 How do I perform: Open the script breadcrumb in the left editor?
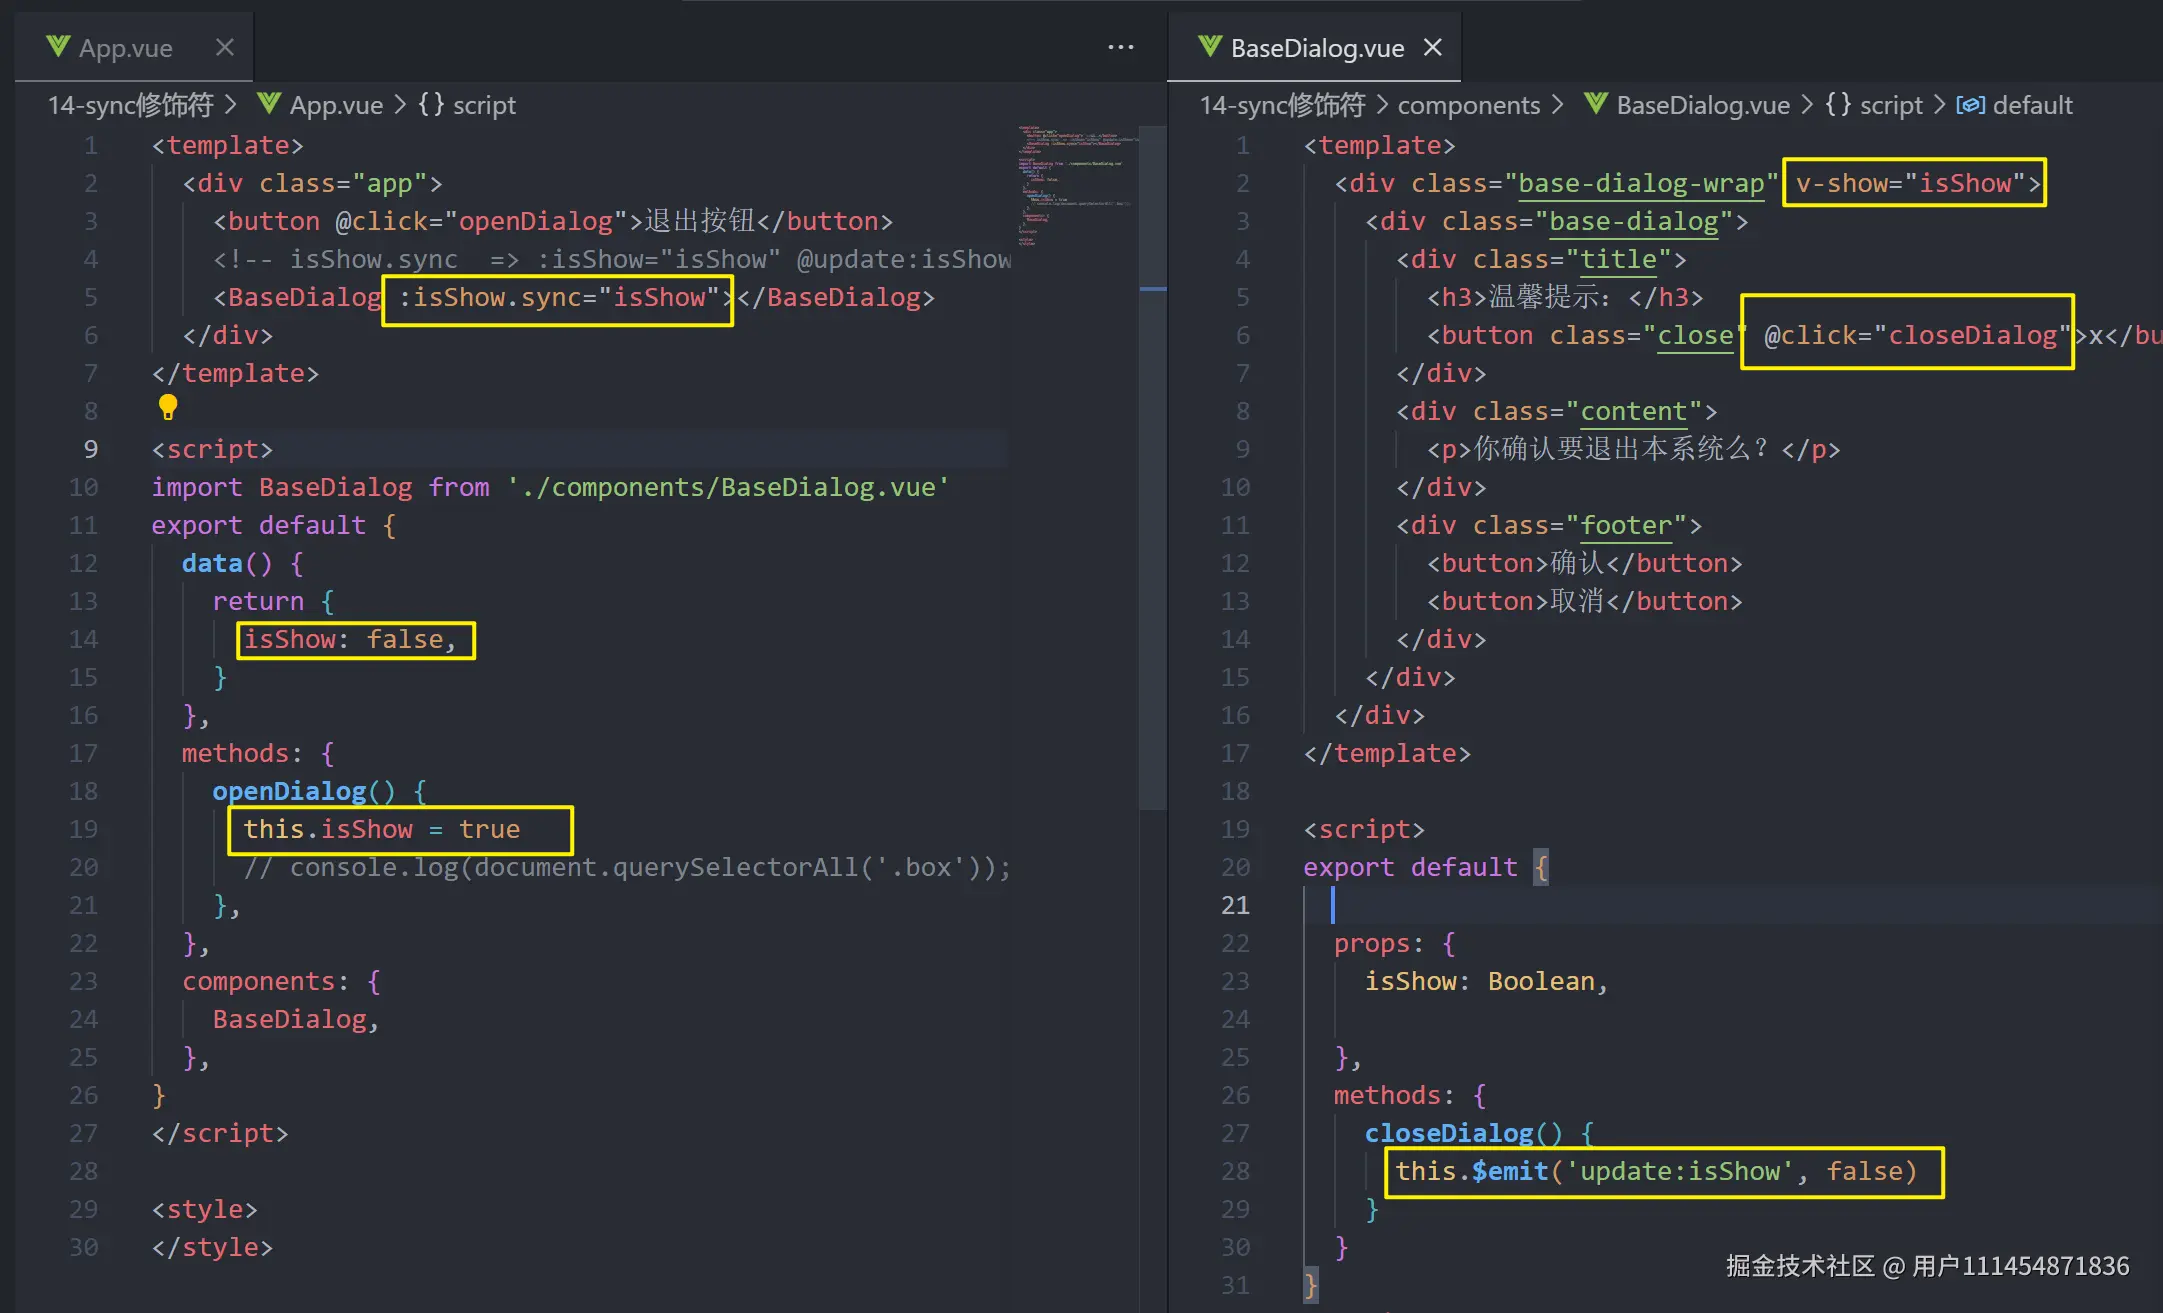point(484,105)
